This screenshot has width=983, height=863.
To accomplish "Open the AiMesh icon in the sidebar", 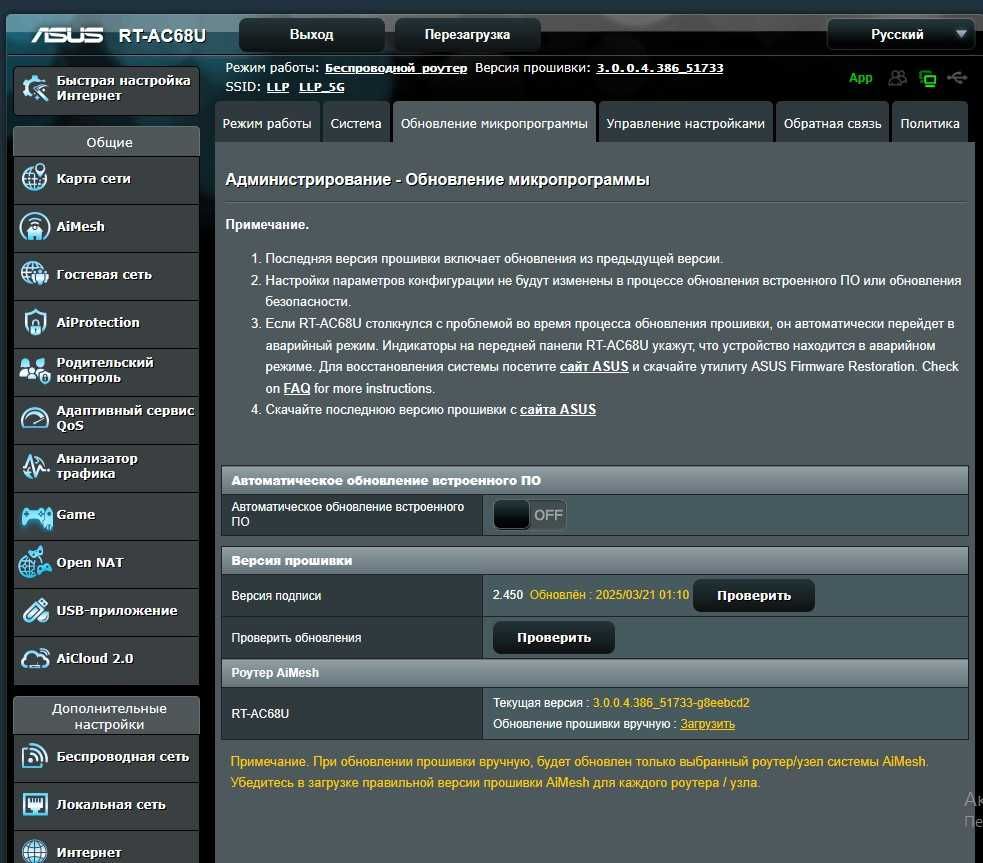I will tap(34, 226).
